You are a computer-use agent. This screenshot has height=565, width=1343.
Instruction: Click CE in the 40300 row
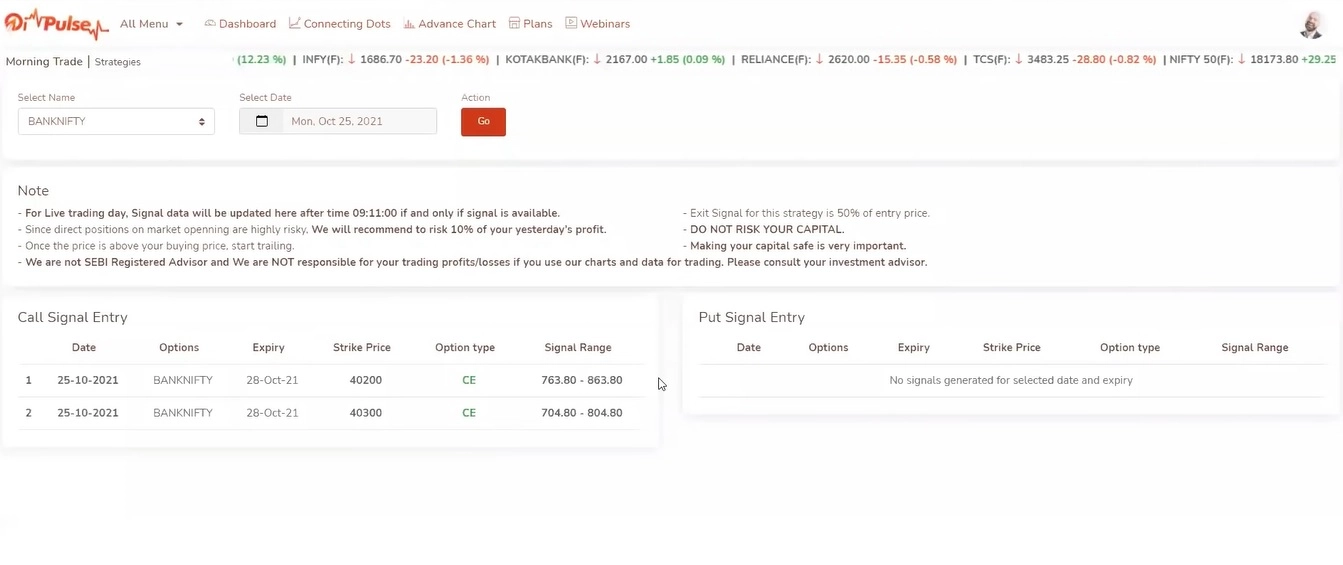coord(469,413)
